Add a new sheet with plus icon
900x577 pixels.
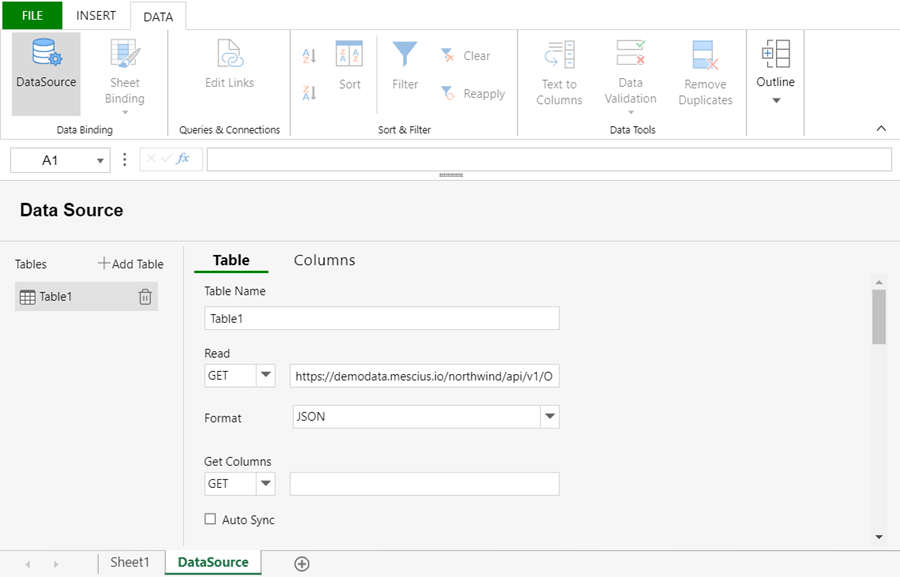[x=302, y=564]
